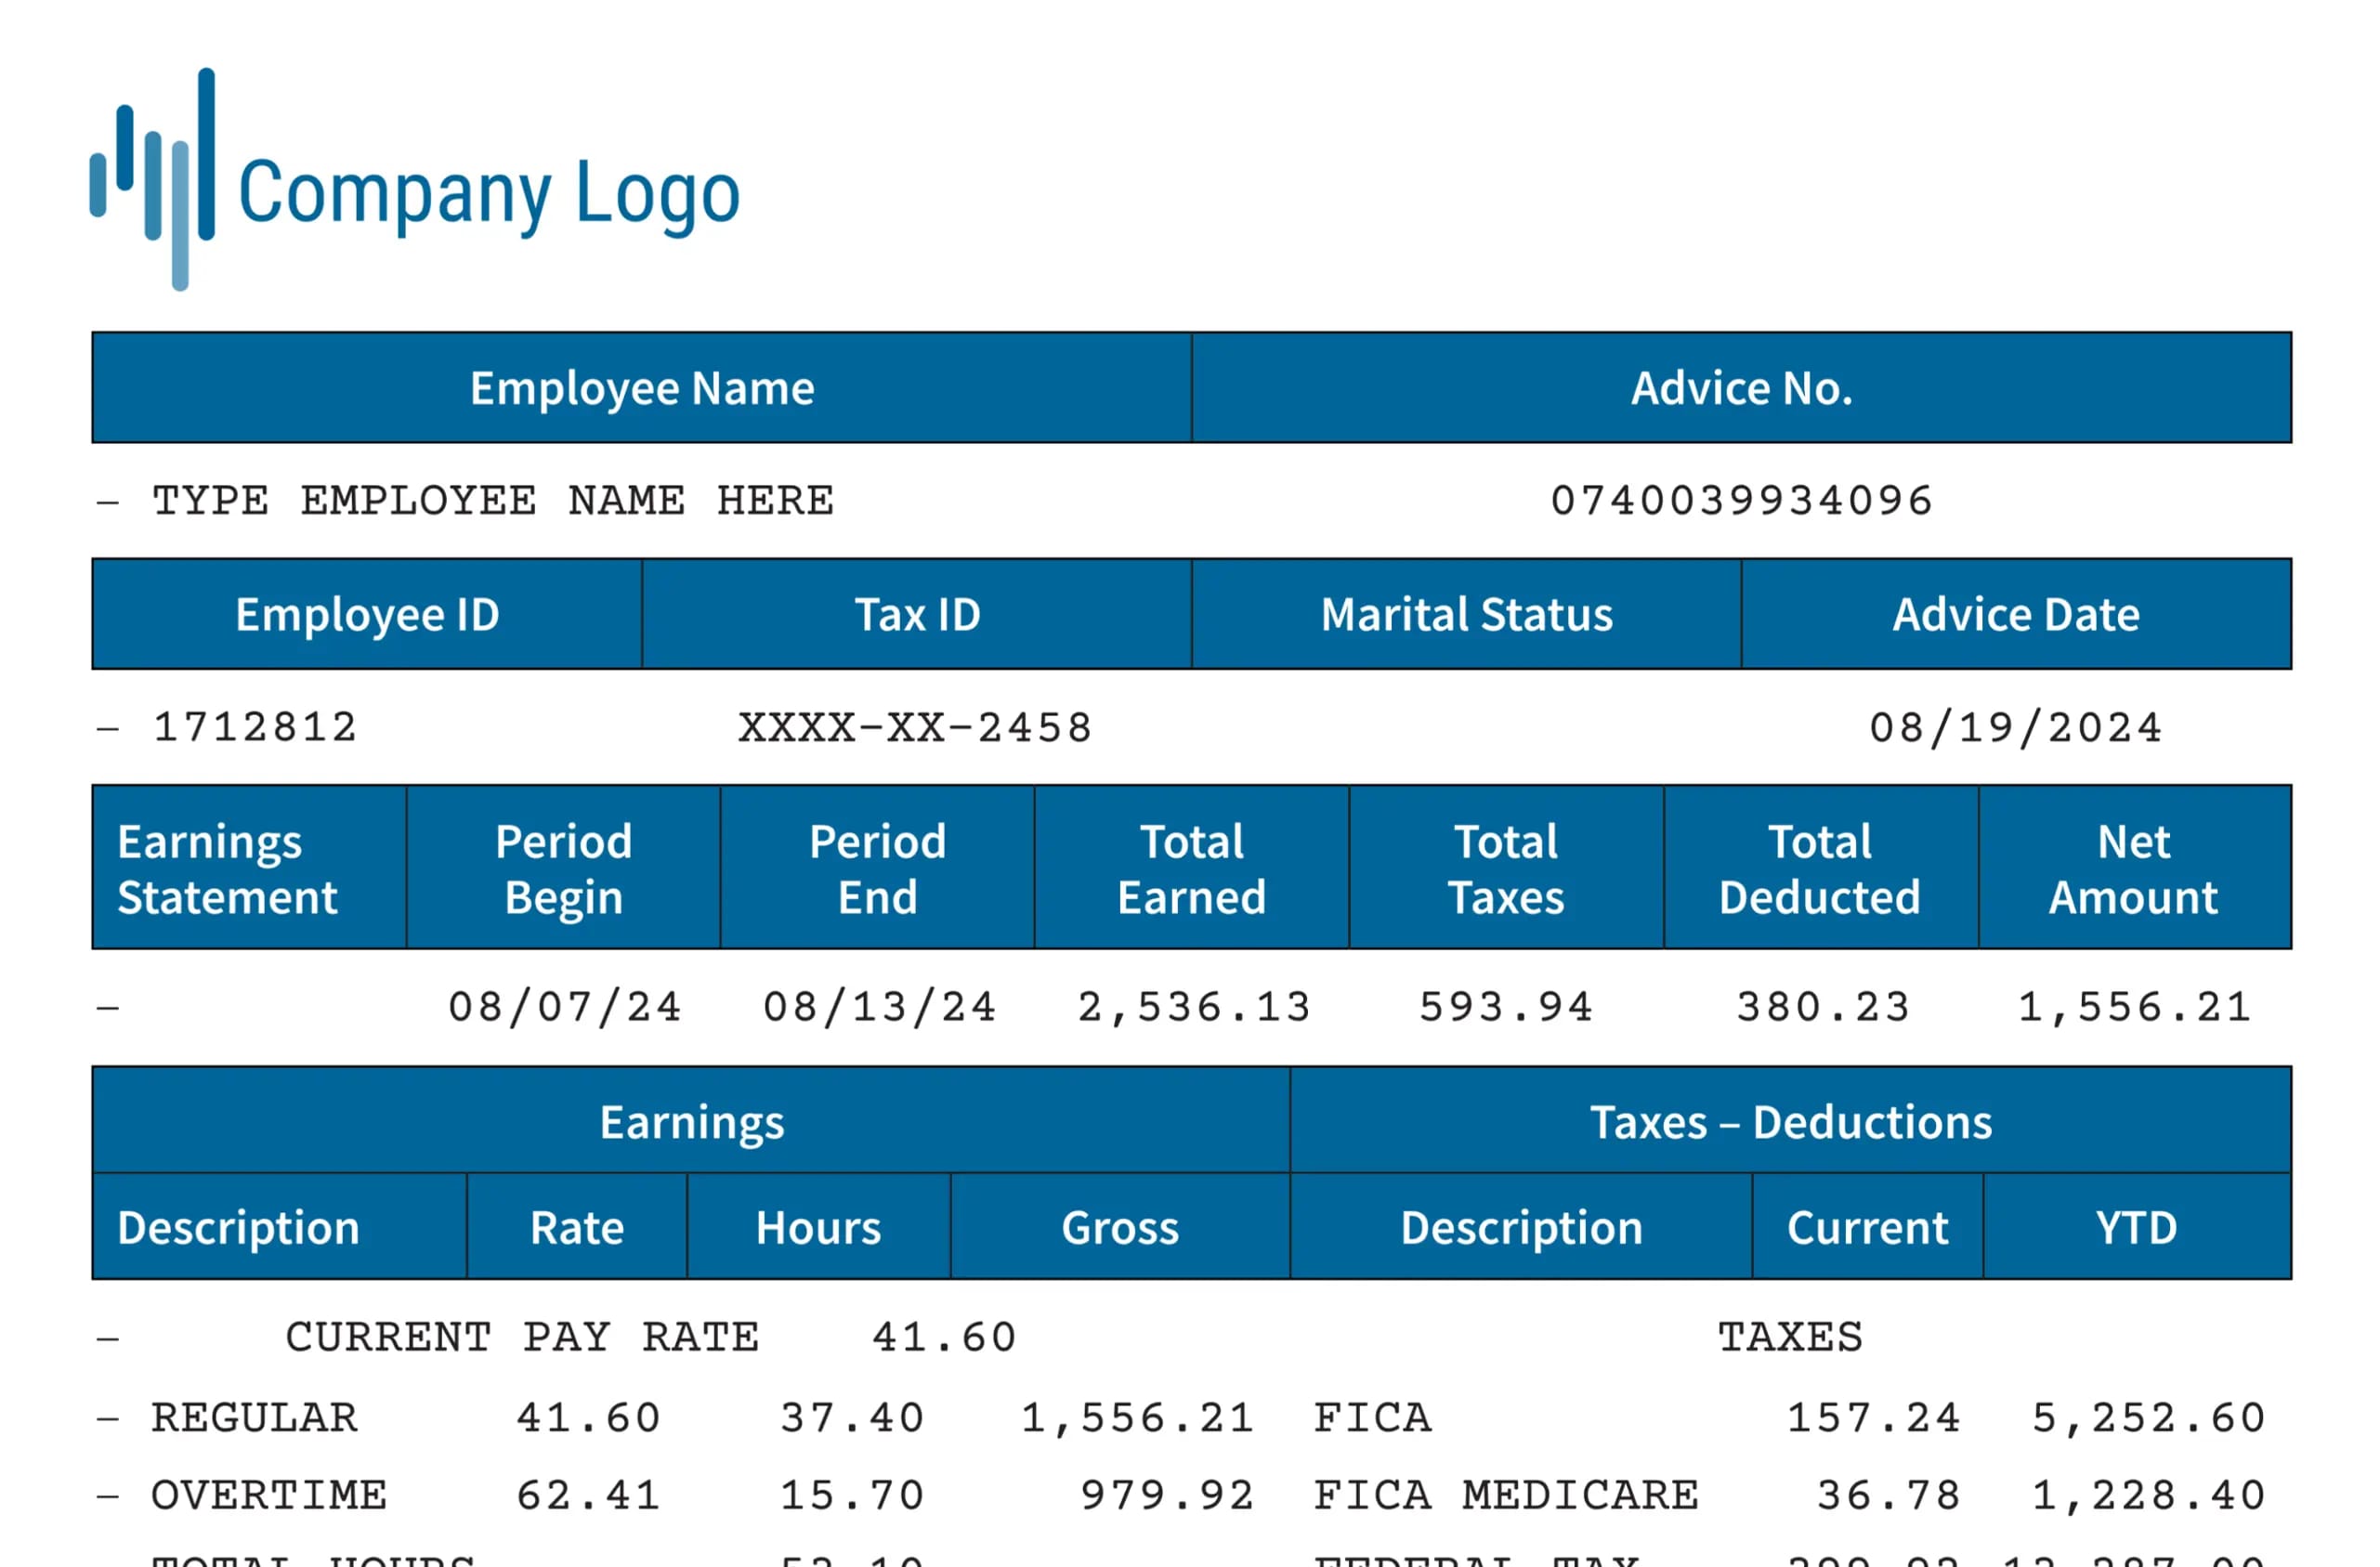Image resolution: width=2380 pixels, height=1567 pixels.
Task: Click tax ID value XXXX-XX-2458
Action: point(915,728)
